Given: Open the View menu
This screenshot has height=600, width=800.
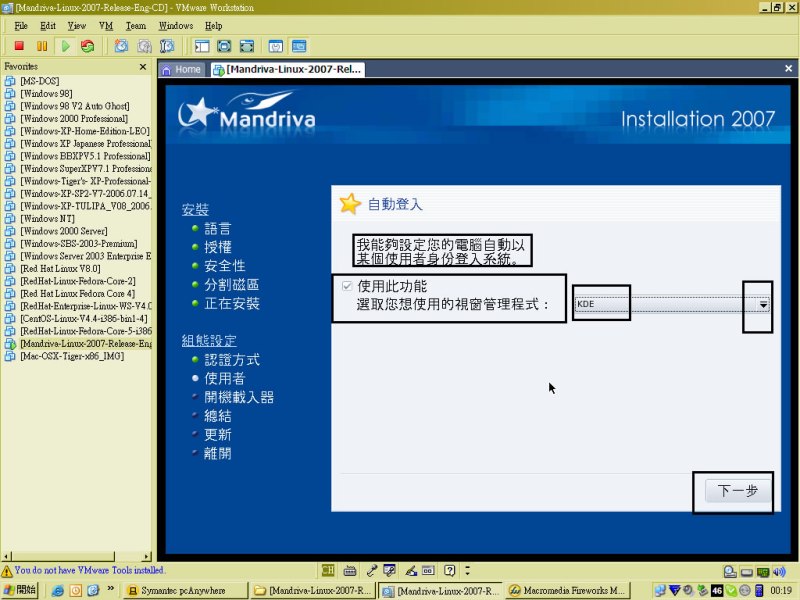Looking at the screenshot, I should tap(77, 26).
